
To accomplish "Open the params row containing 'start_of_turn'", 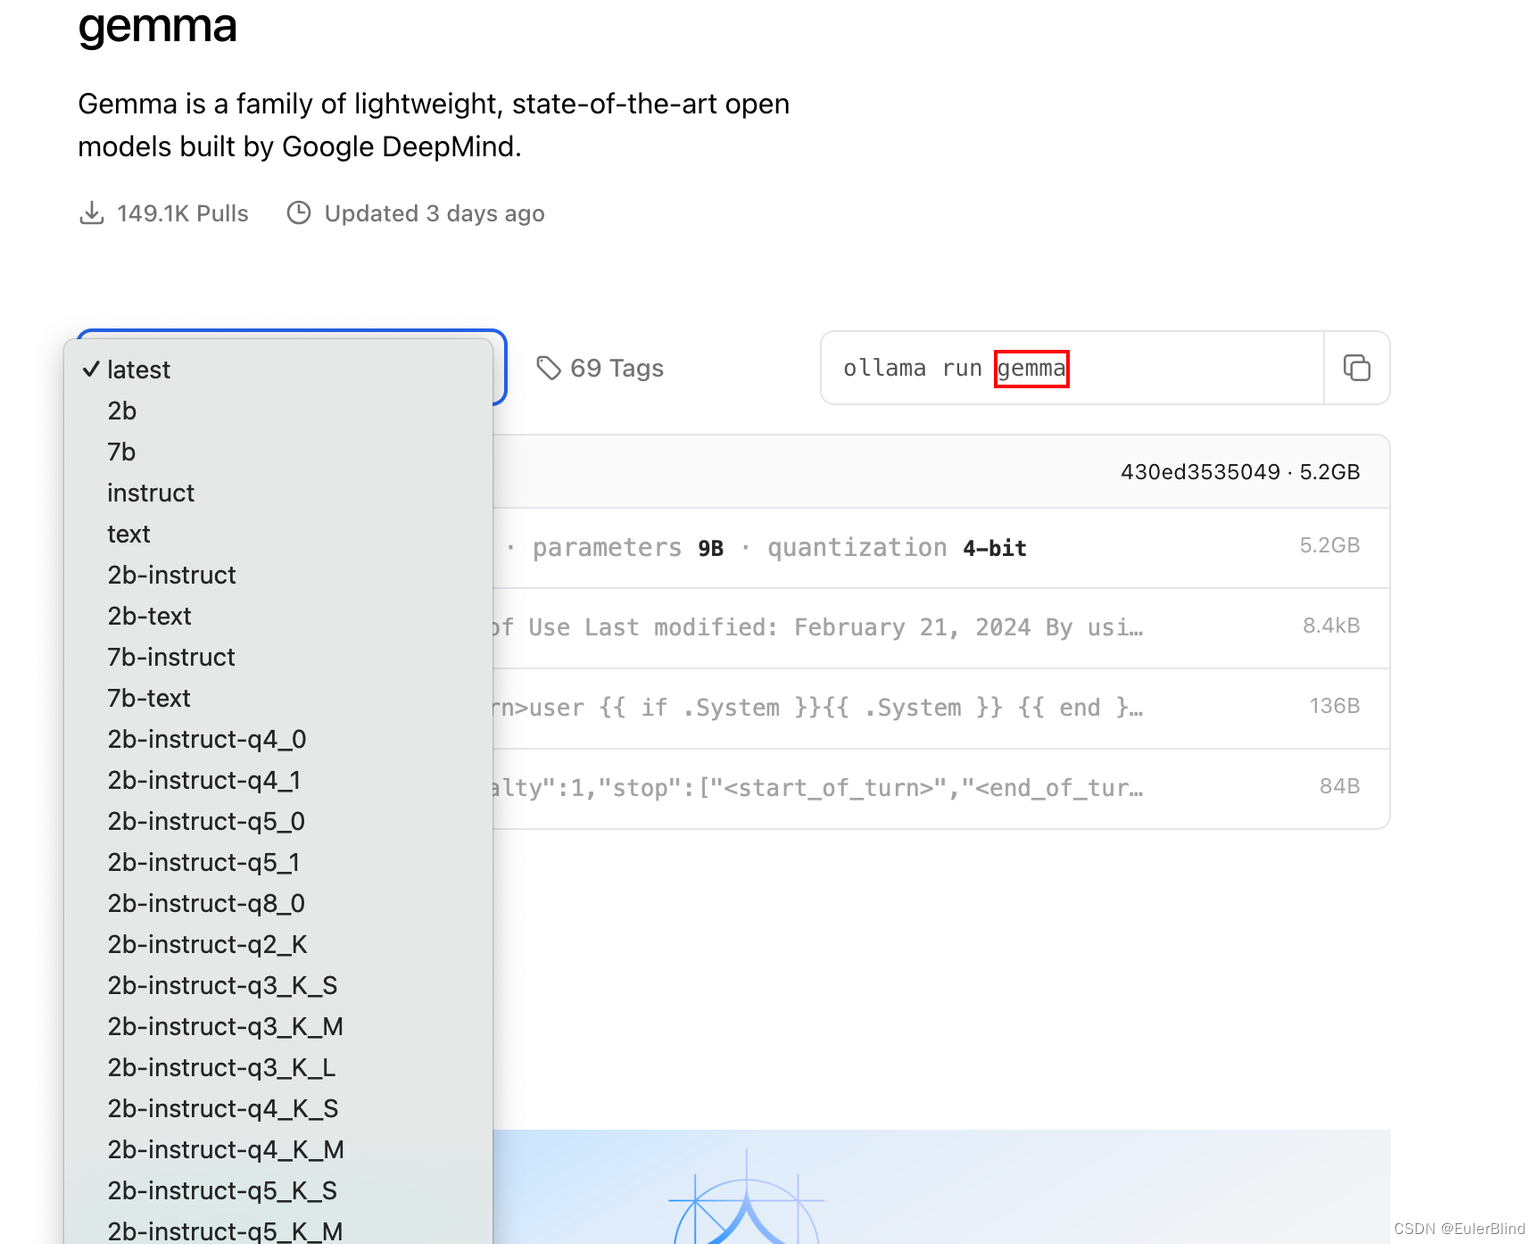I will [941, 787].
